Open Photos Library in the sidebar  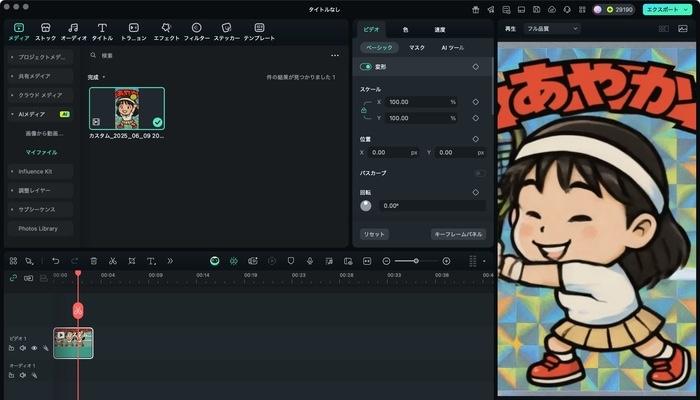(x=41, y=229)
